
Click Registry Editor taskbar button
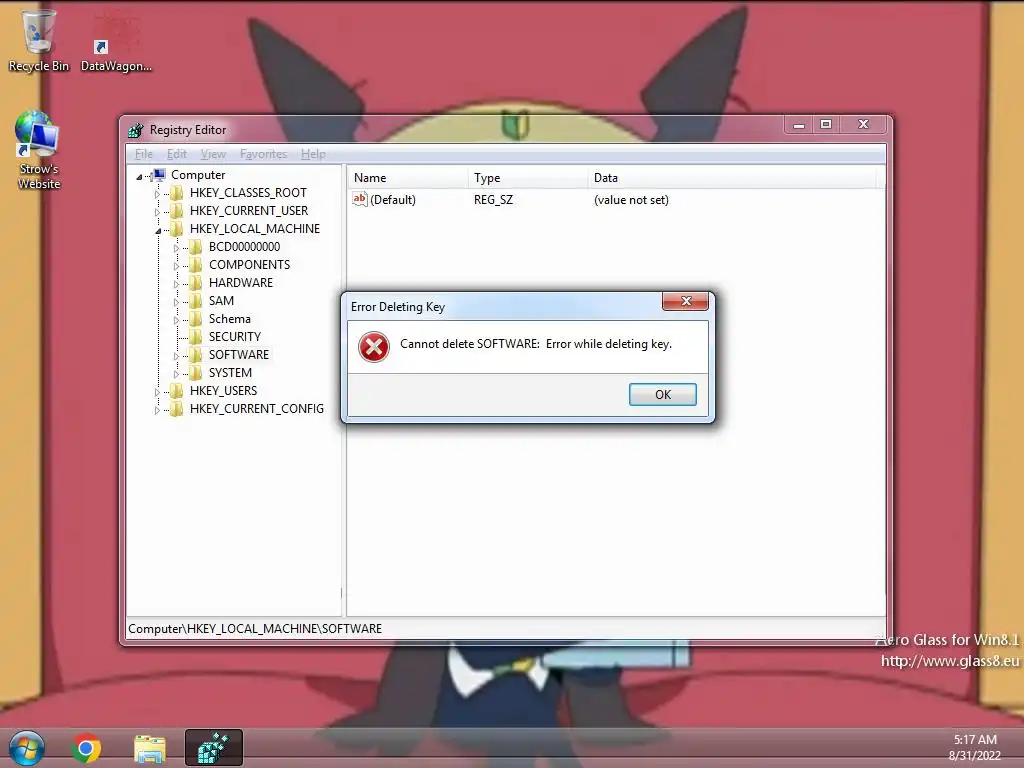[x=214, y=748]
